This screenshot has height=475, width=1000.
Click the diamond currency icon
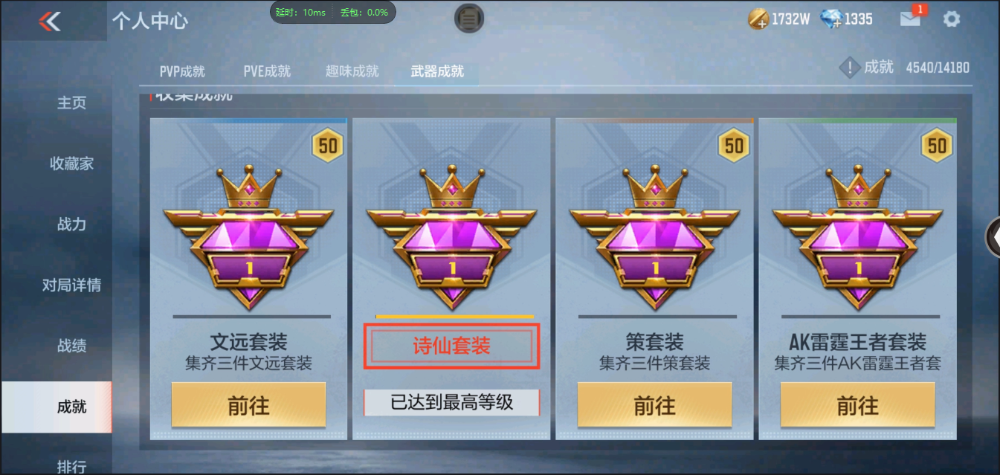(831, 19)
